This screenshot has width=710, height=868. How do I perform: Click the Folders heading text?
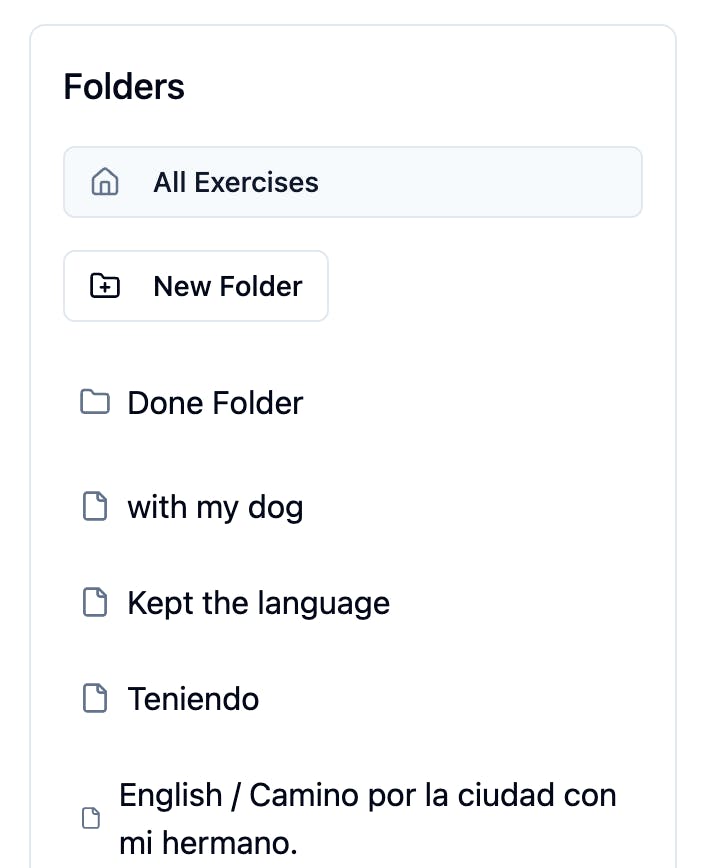[x=124, y=87]
